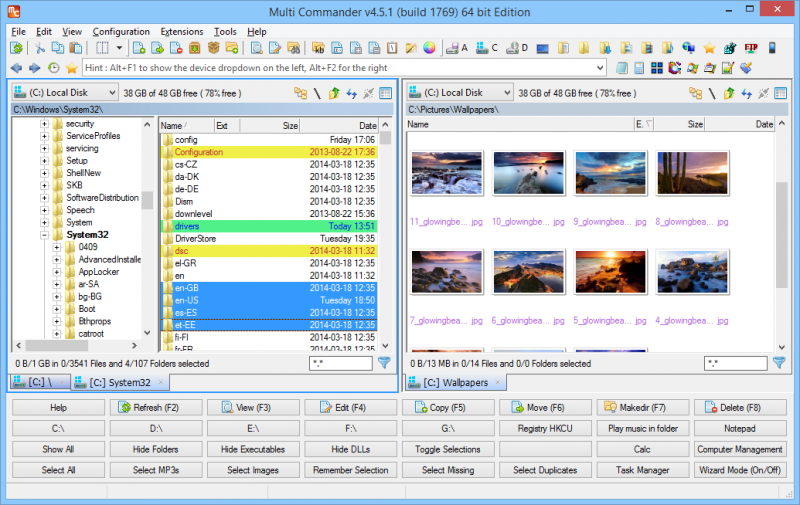Click the Cut scissors icon

click(40, 48)
